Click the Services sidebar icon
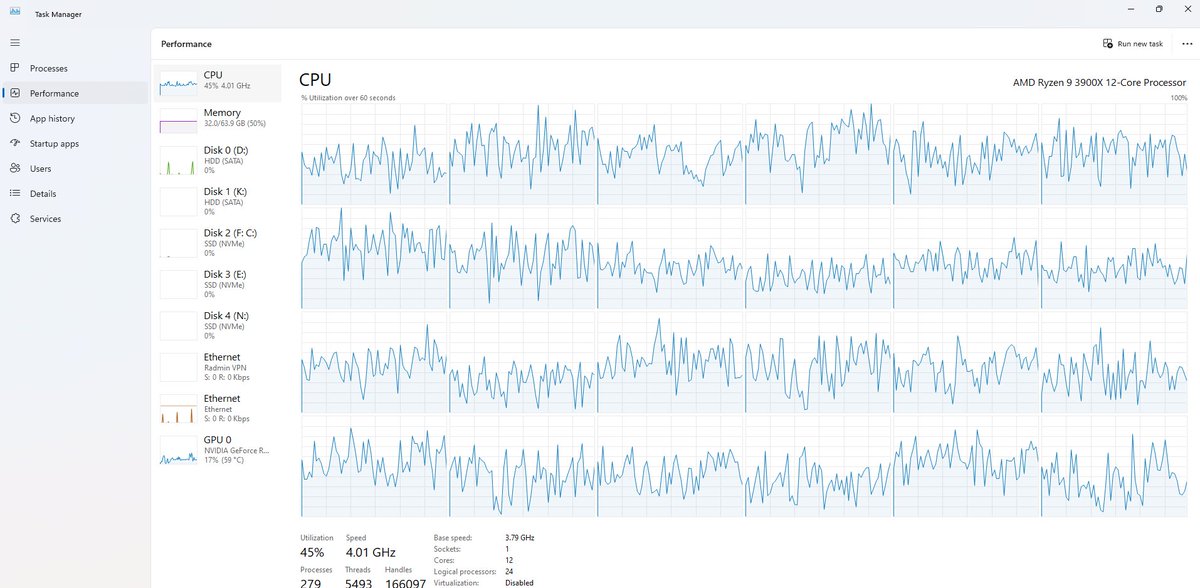Screen dimensions: 1200x588 (x=14, y=218)
